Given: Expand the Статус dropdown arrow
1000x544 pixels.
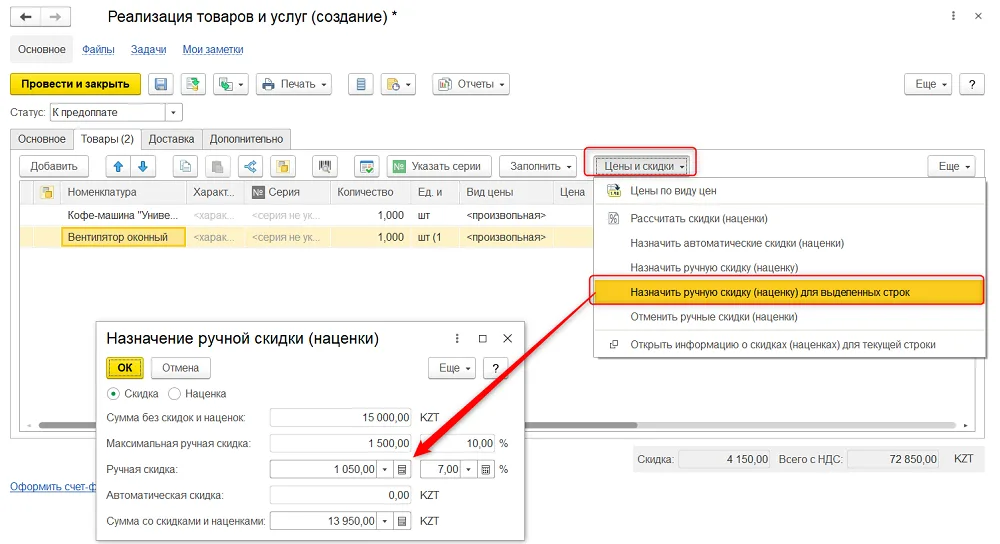Looking at the screenshot, I should 173,112.
